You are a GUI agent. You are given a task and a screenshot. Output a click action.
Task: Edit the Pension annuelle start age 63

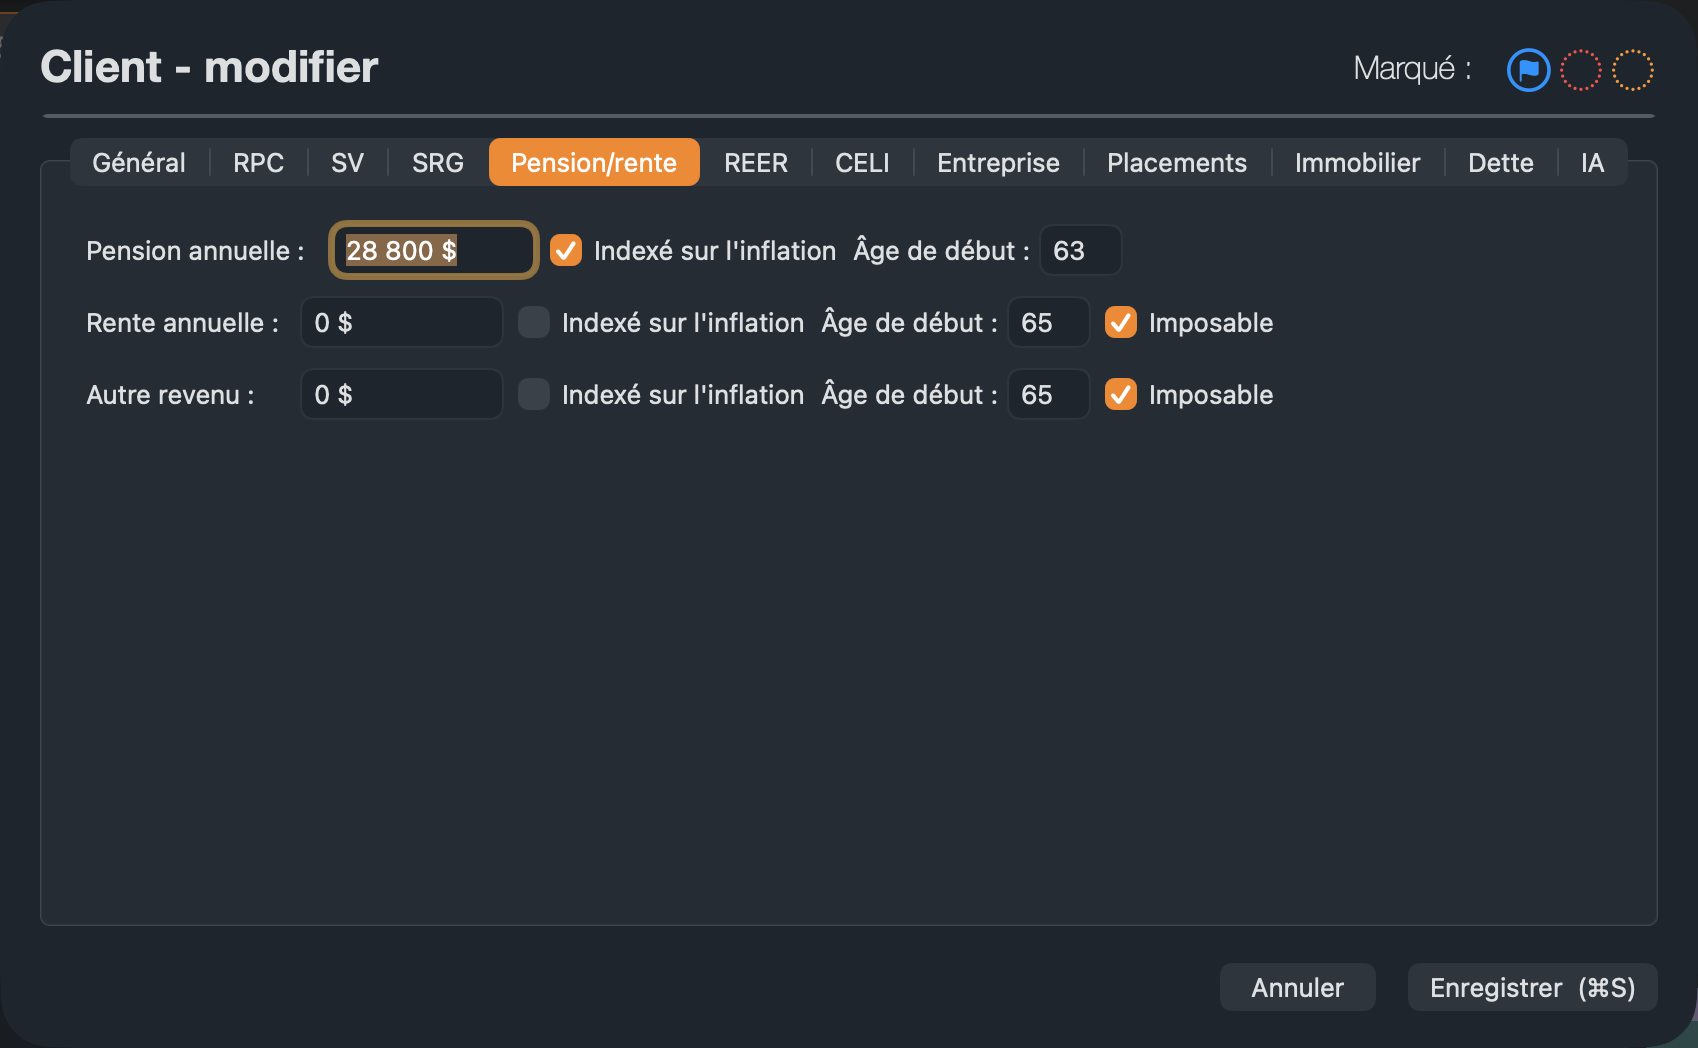coord(1081,250)
